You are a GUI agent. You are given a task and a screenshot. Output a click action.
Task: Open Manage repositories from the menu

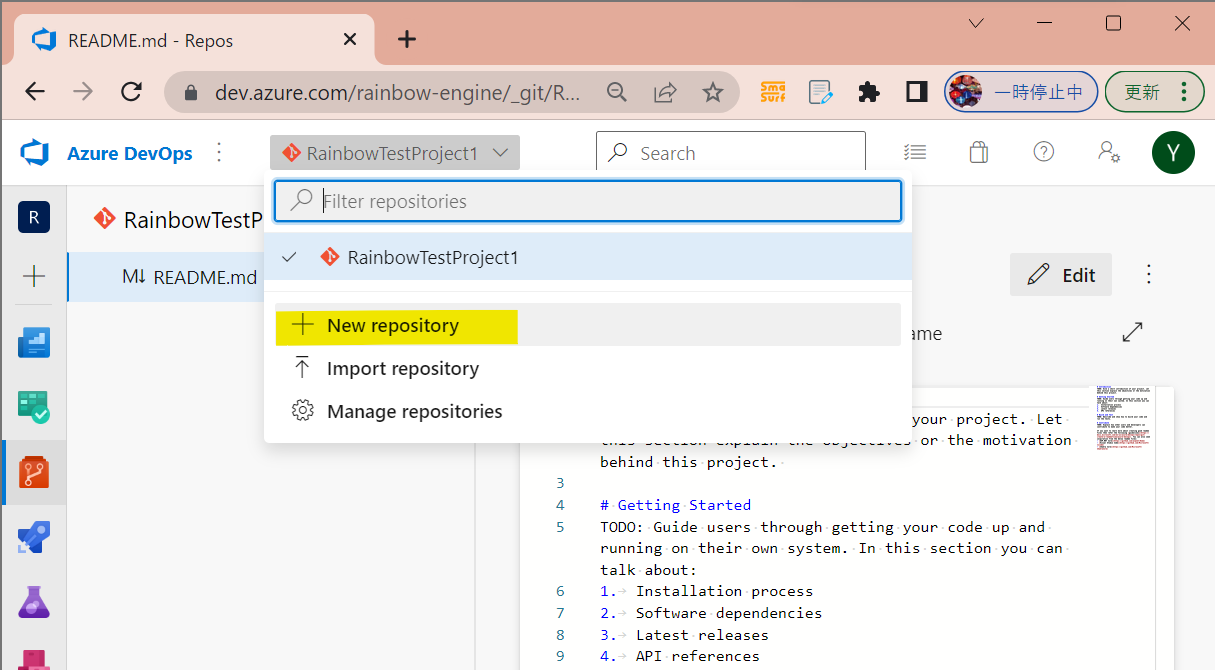[x=588, y=411]
